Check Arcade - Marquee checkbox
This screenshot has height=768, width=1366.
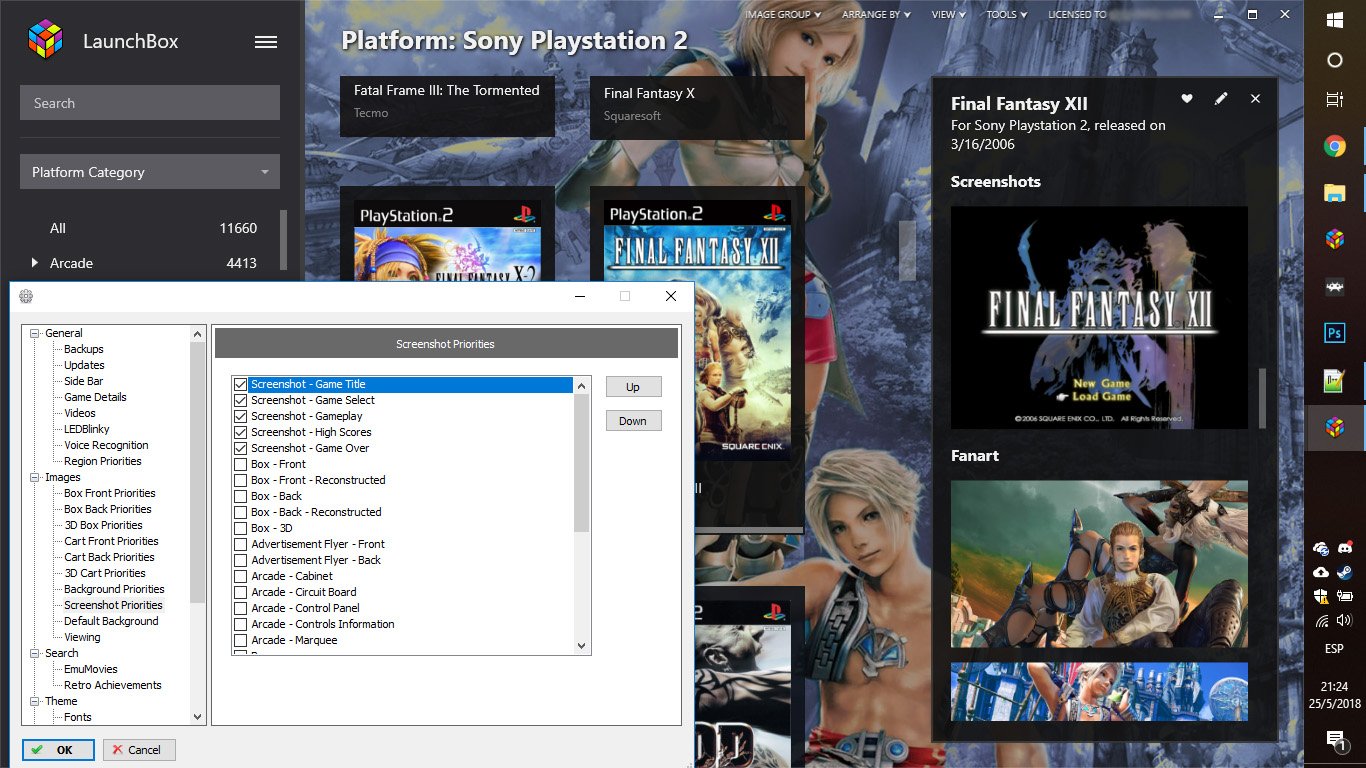click(240, 640)
